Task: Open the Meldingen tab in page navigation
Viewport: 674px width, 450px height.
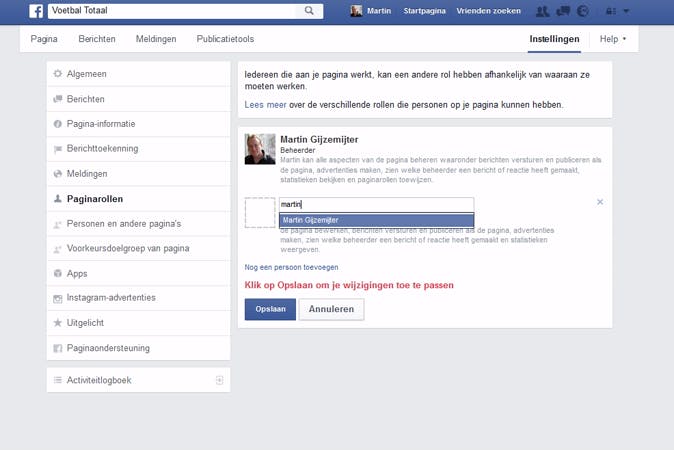Action: pyautogui.click(x=156, y=39)
